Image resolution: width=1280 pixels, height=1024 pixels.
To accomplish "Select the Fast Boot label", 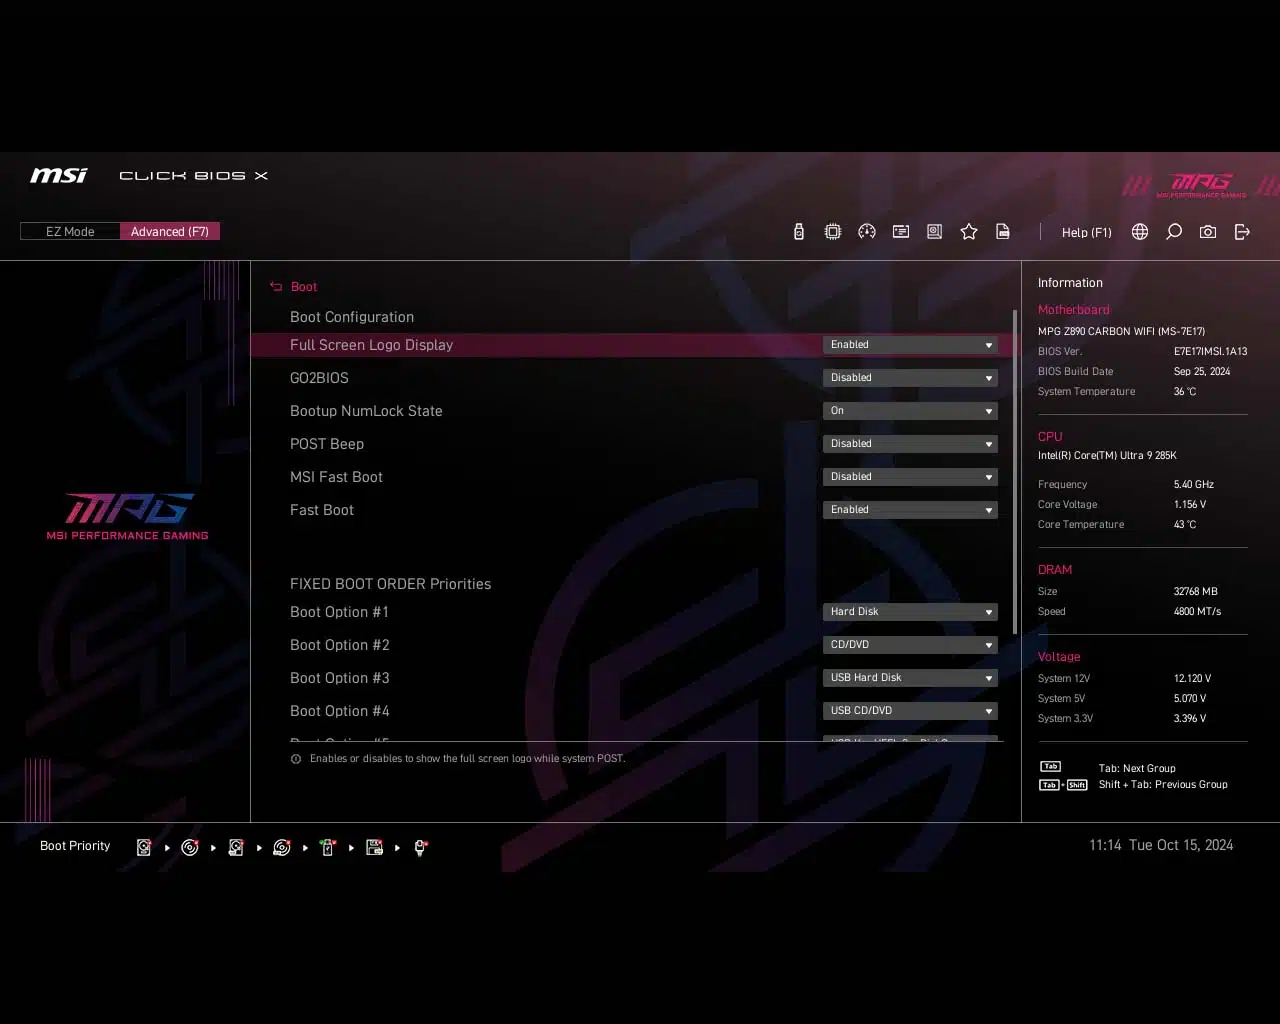I will [322, 510].
